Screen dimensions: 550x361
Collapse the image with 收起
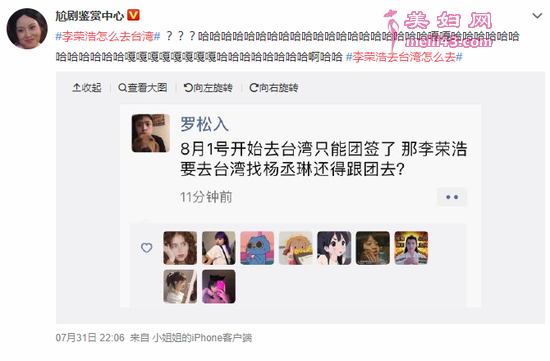87,88
